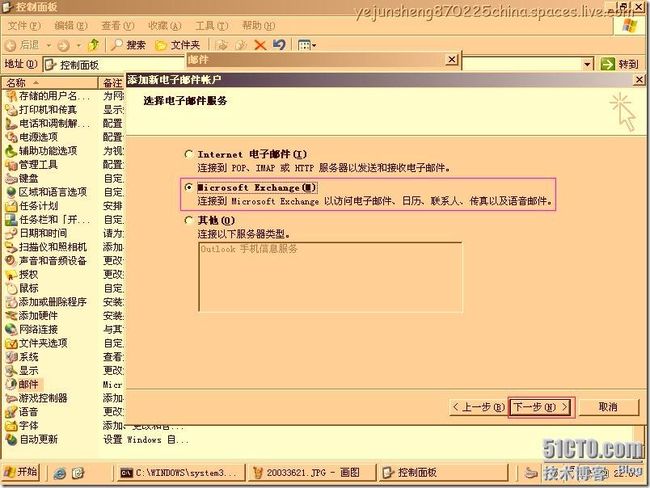
Task: Select 键盘 item
Action: [x=22, y=178]
